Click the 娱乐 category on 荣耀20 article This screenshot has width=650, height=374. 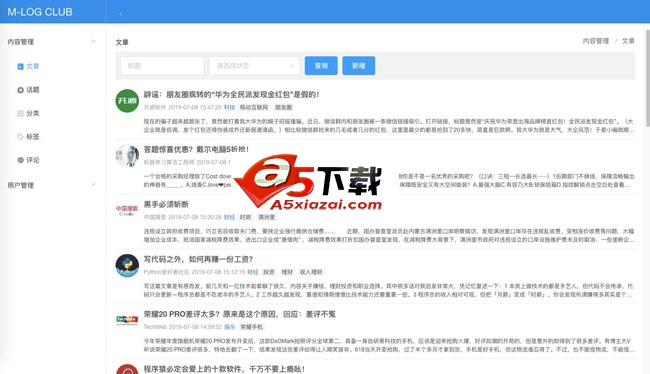(230, 327)
